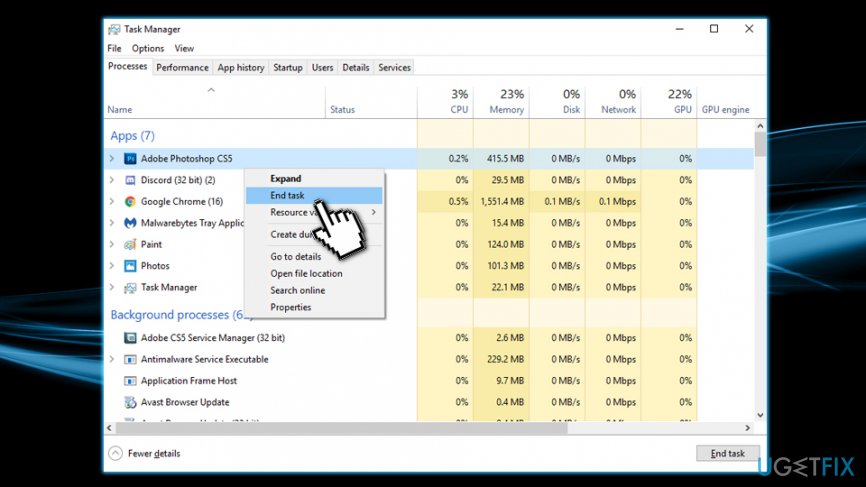The height and width of the screenshot is (487, 866).
Task: Click the Photos app icon
Action: 130,266
